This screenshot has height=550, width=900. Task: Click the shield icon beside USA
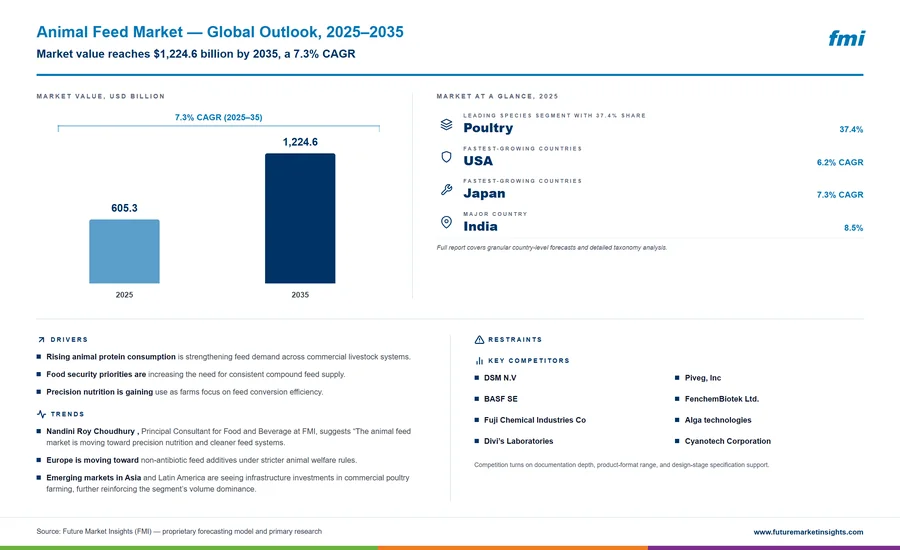(x=446, y=157)
